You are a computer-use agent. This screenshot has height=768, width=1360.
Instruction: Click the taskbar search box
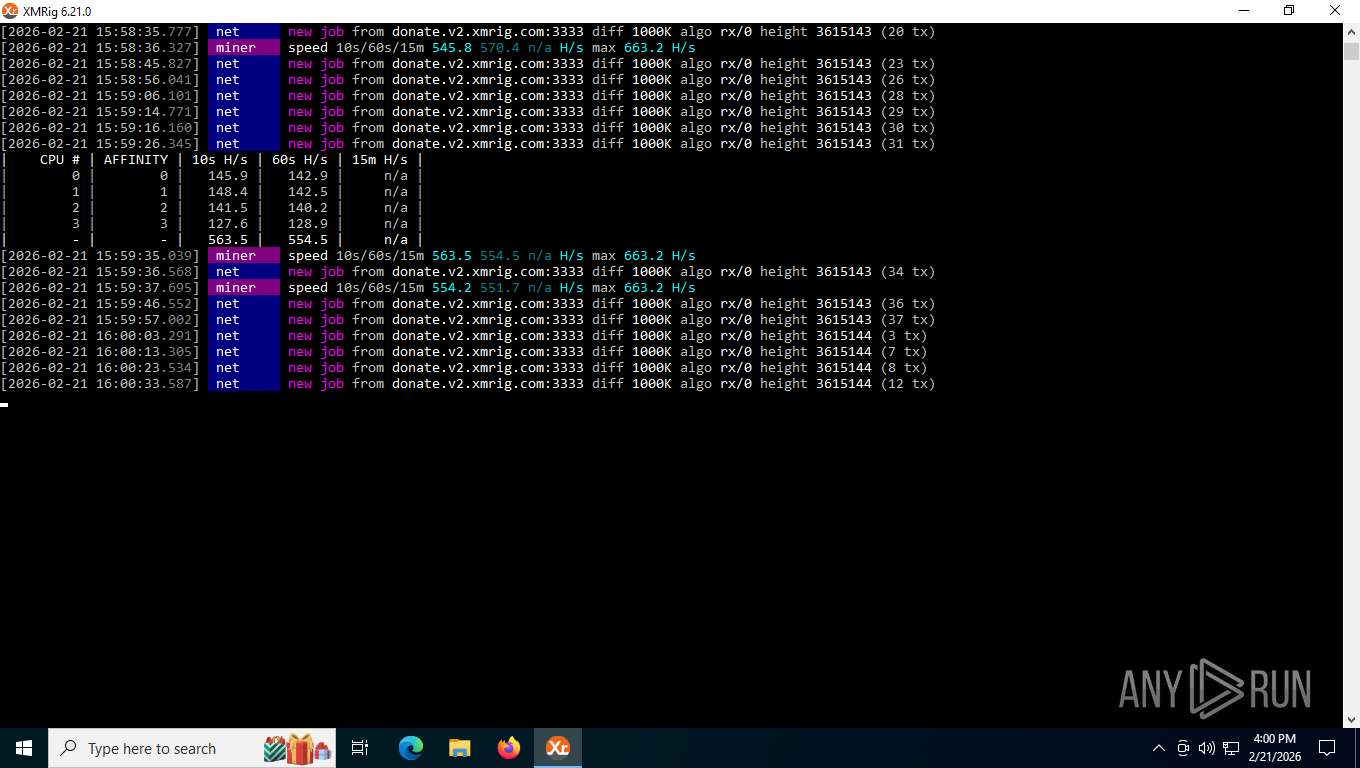tap(192, 748)
